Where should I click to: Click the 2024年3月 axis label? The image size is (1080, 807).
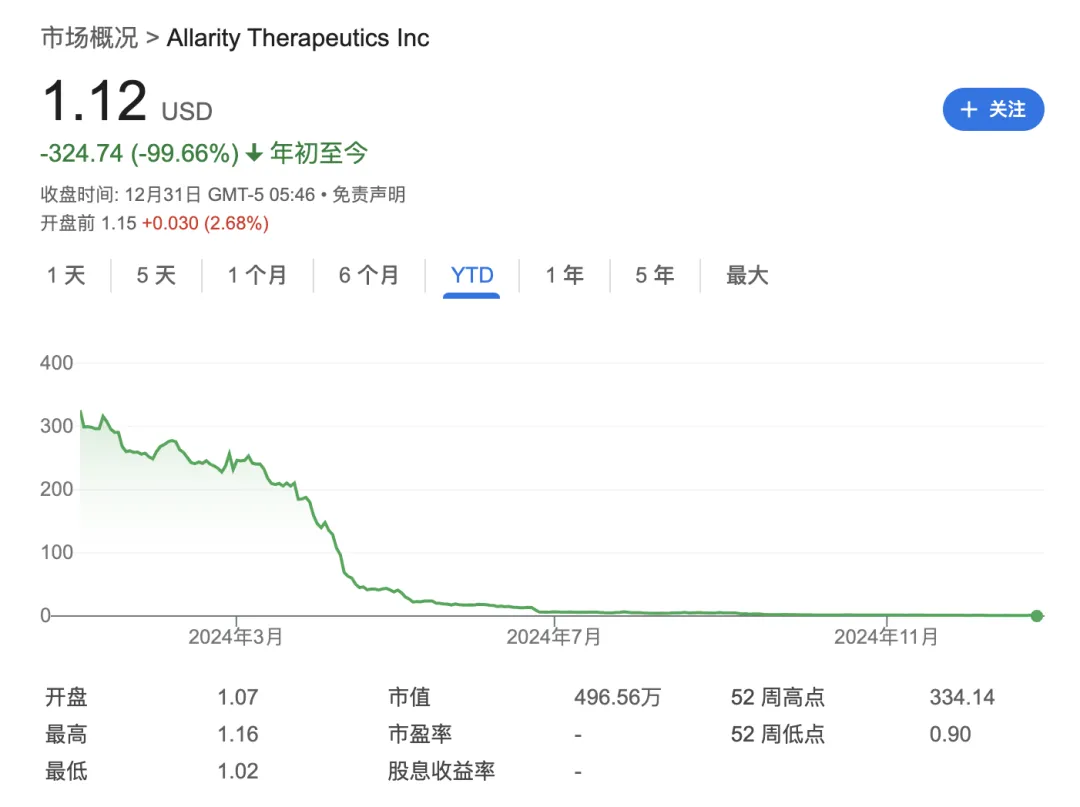point(236,637)
